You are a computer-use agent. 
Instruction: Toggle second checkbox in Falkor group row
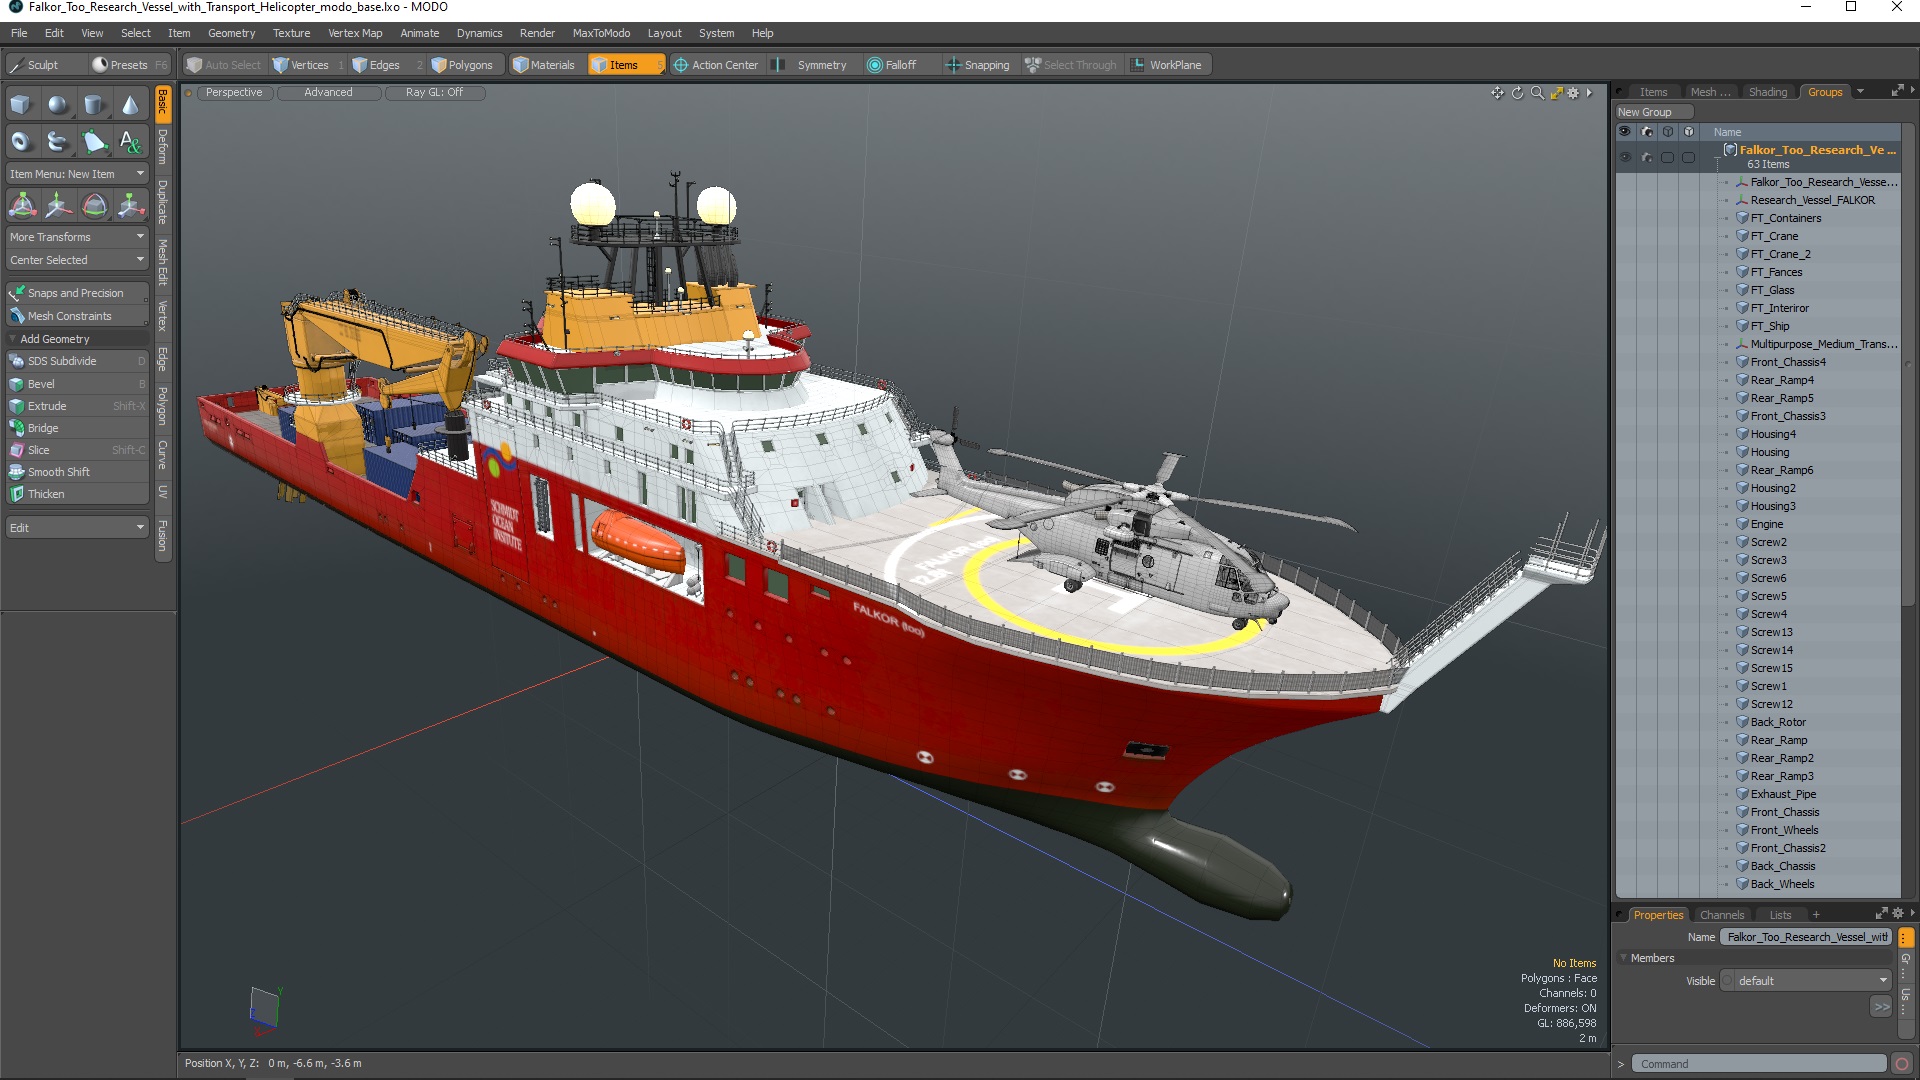coord(1688,157)
